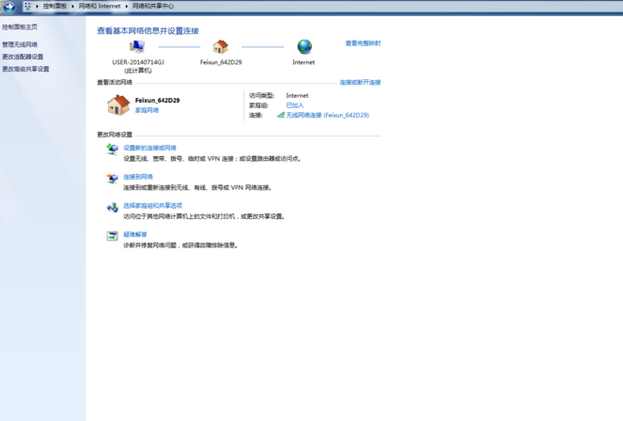
Task: Open 更改适配器设置 in the sidebar
Action: tap(23, 57)
